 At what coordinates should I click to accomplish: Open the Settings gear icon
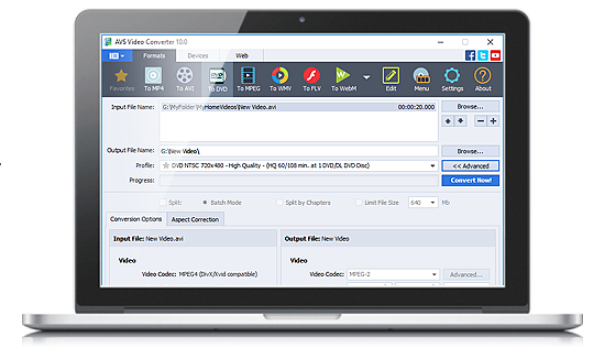452,79
